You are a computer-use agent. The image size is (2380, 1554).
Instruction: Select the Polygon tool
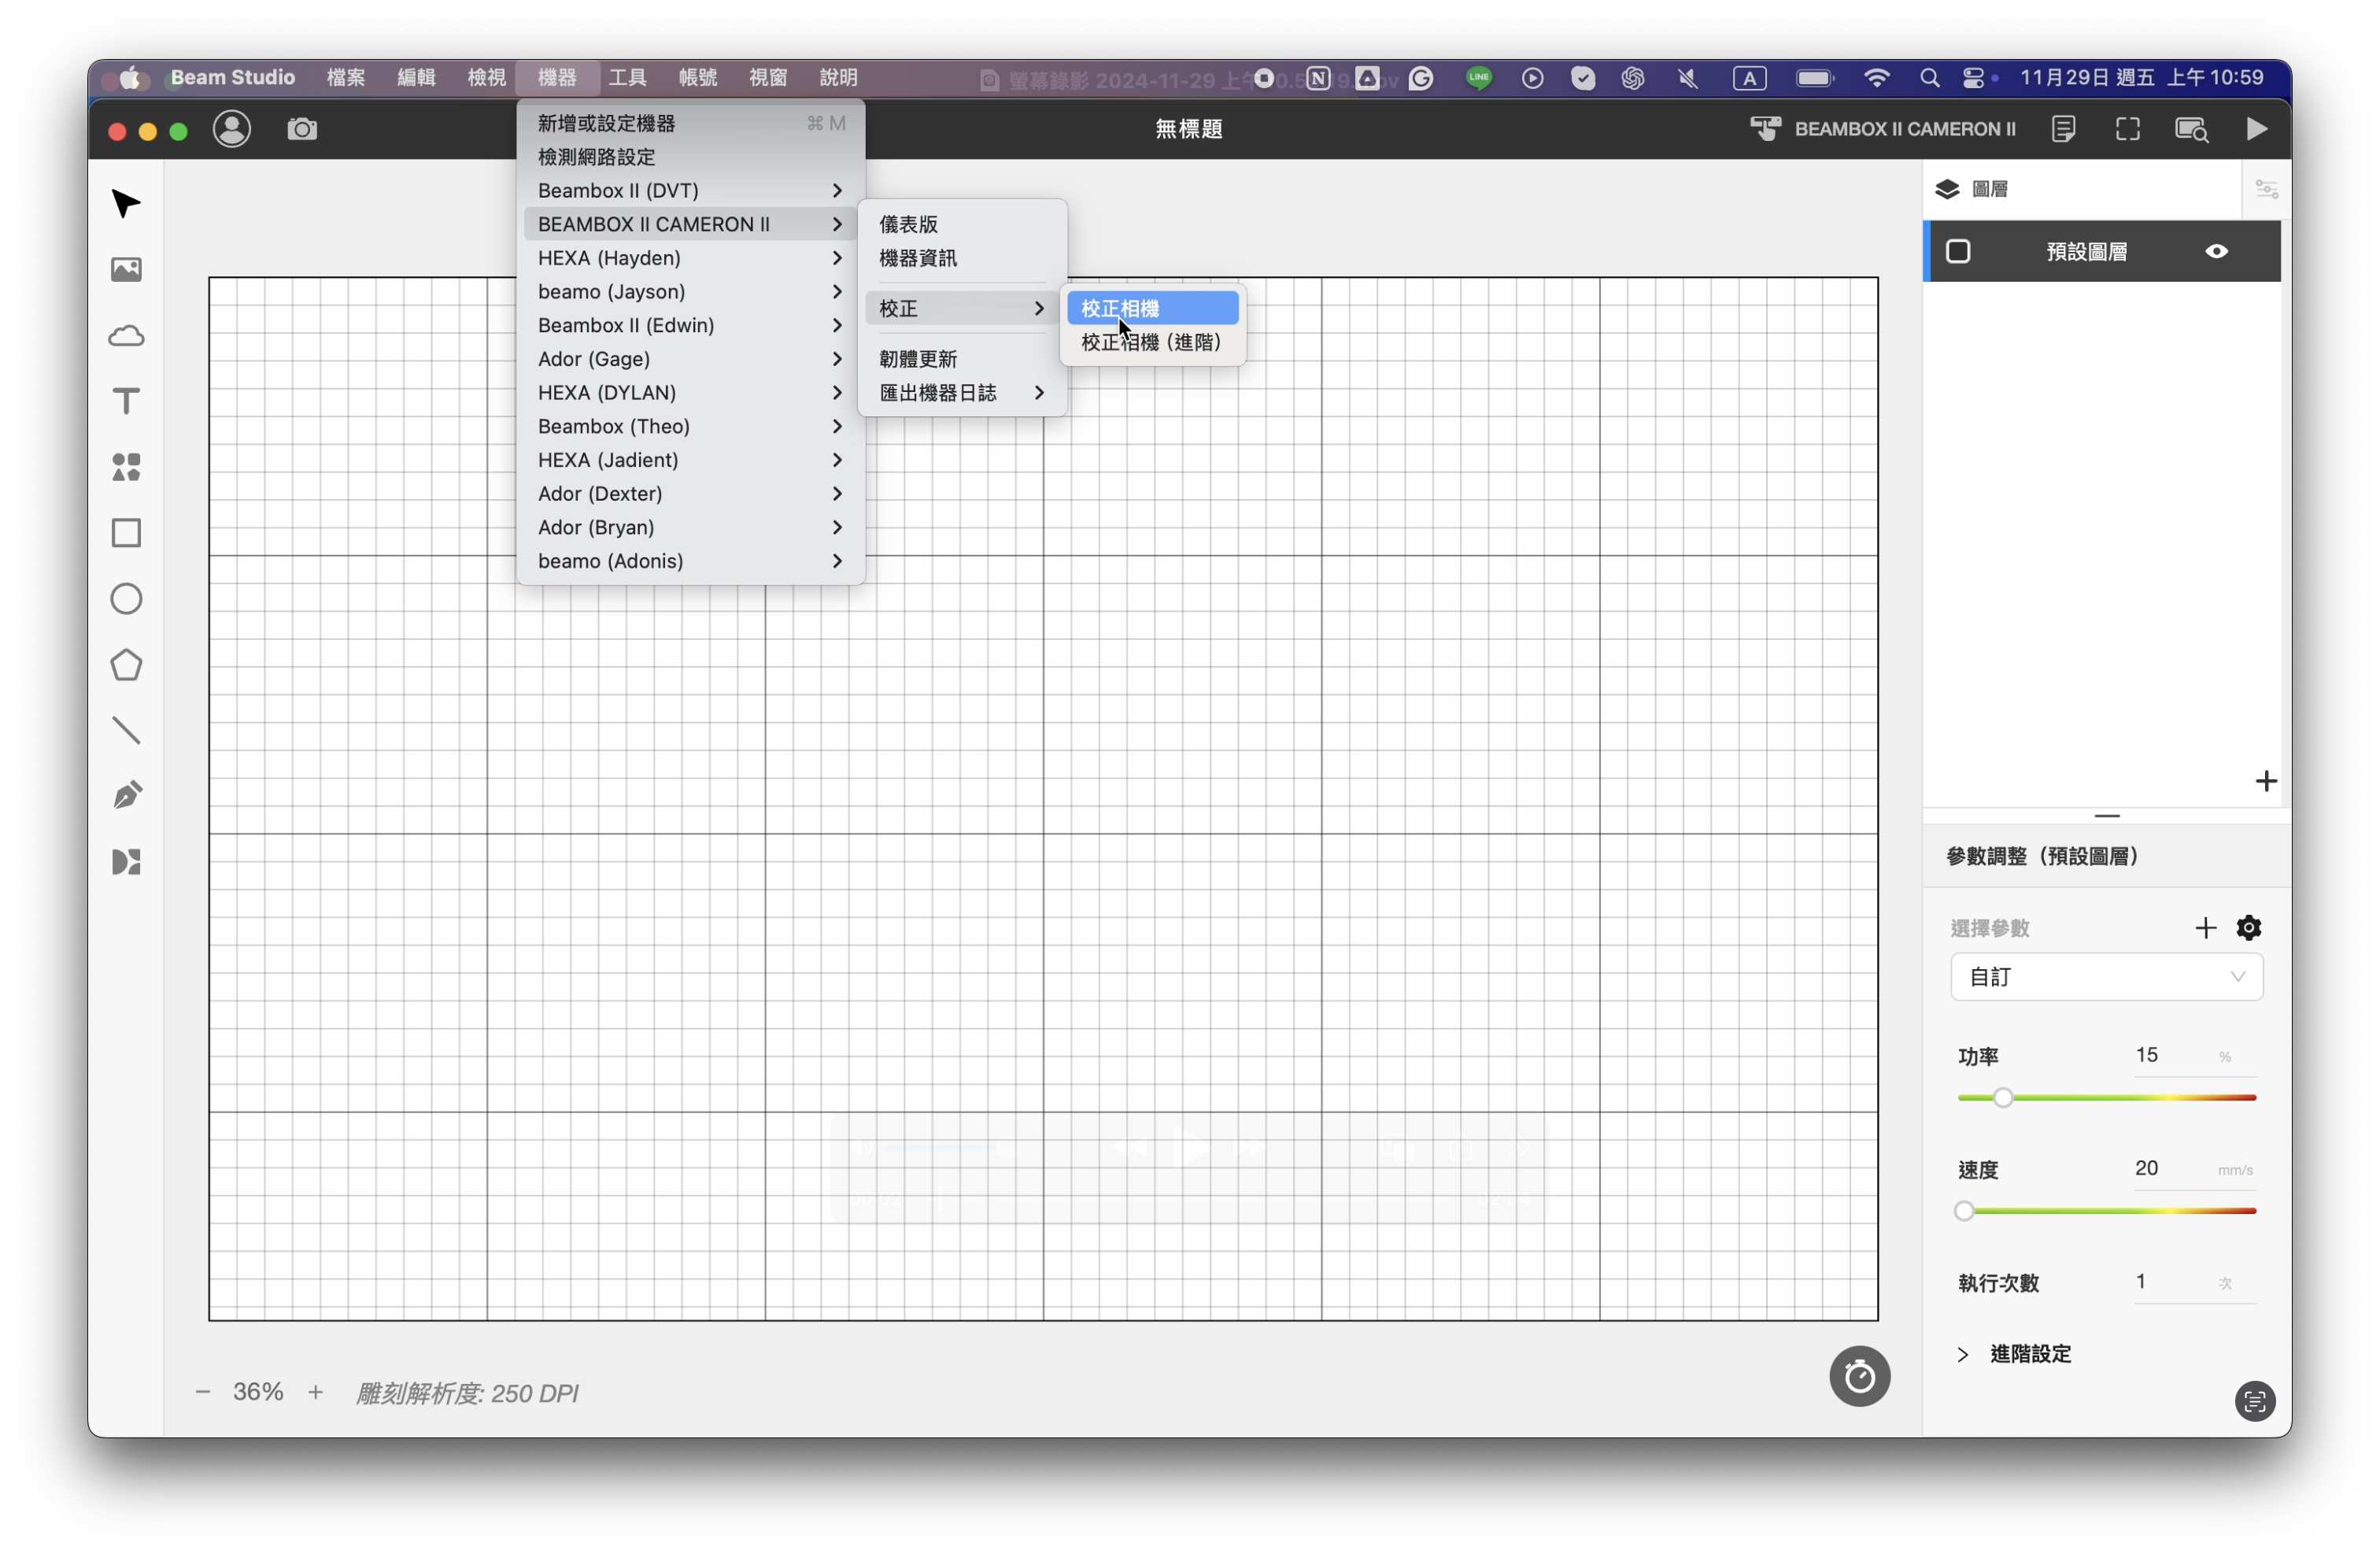(x=126, y=665)
